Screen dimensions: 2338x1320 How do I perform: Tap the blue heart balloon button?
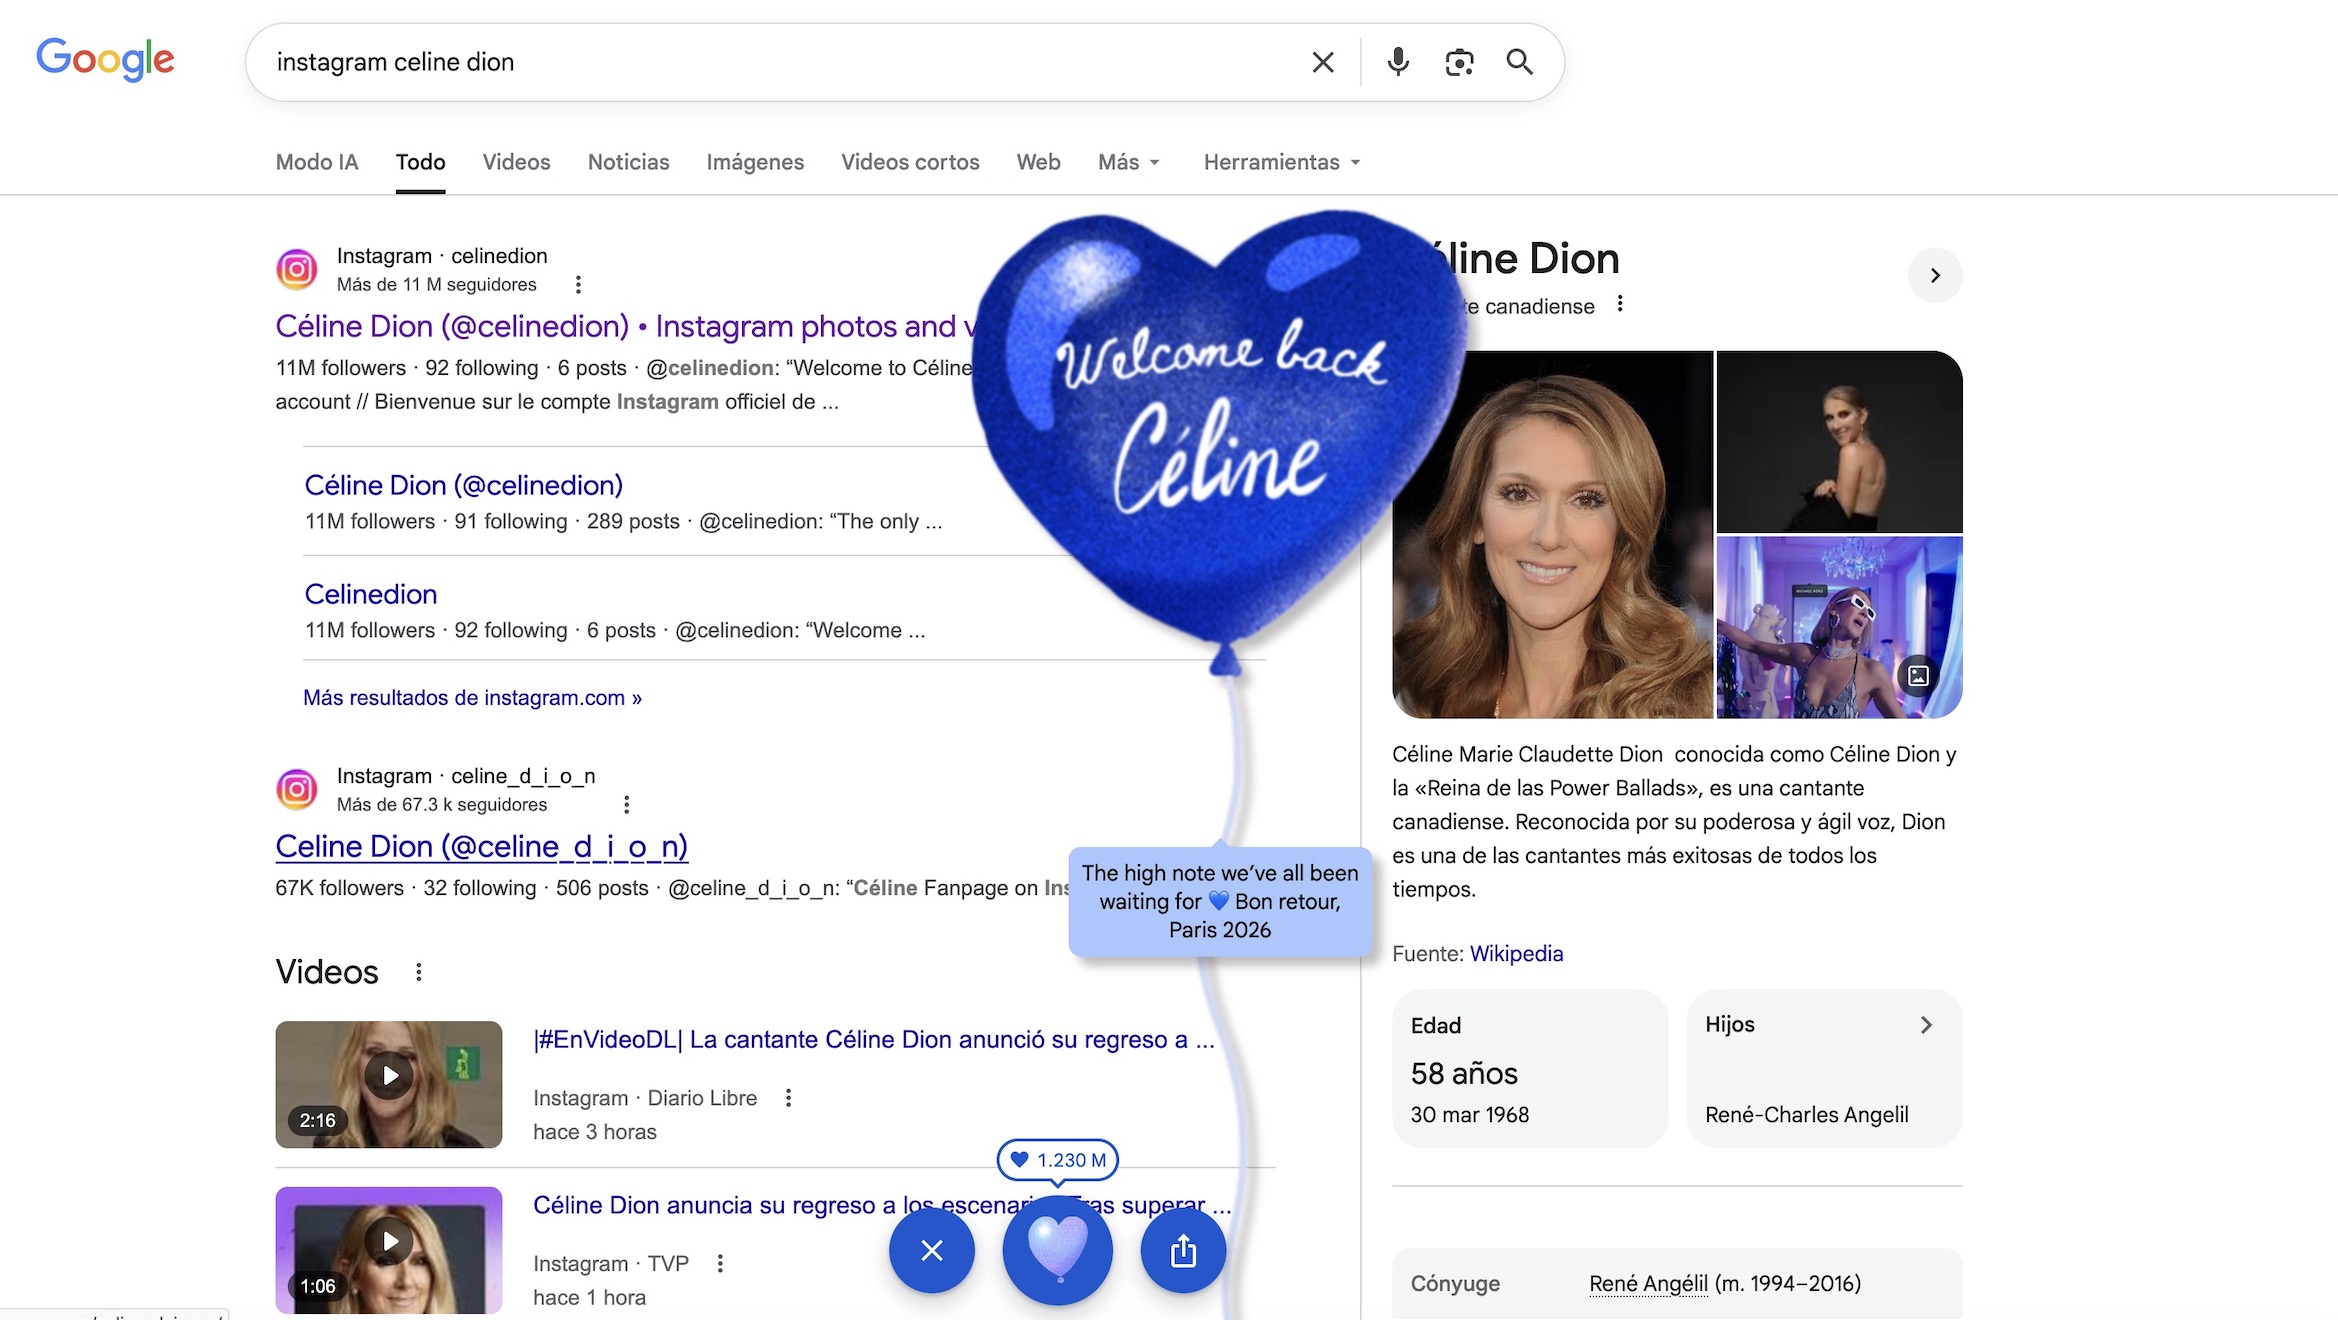1057,1250
